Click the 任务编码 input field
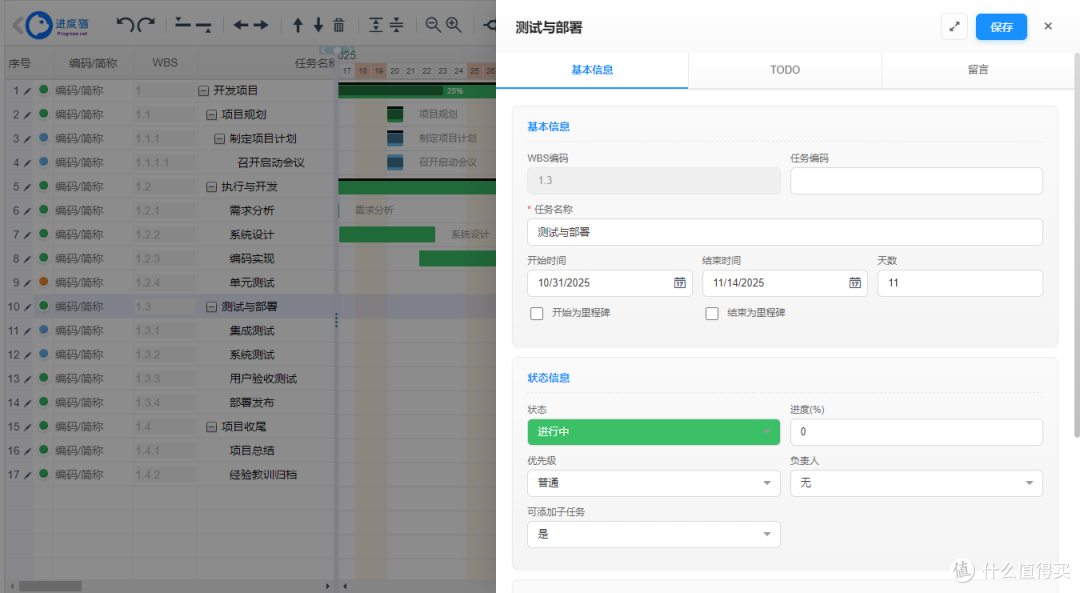 [916, 181]
